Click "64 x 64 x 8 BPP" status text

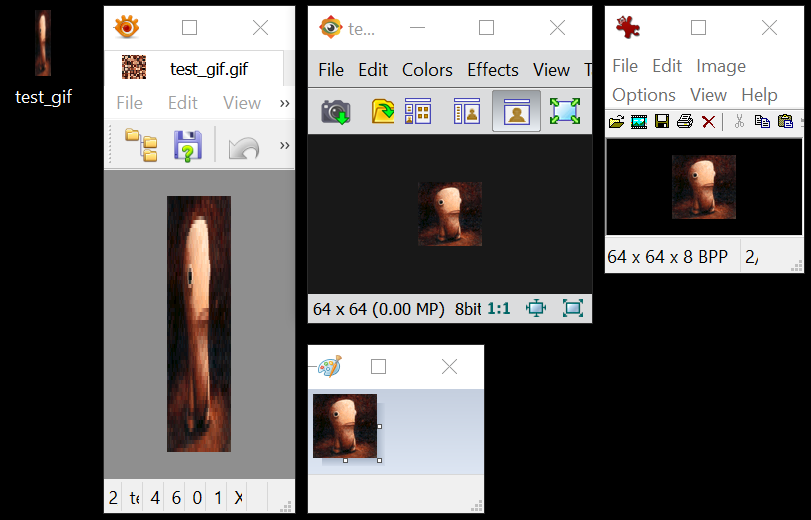pos(668,257)
